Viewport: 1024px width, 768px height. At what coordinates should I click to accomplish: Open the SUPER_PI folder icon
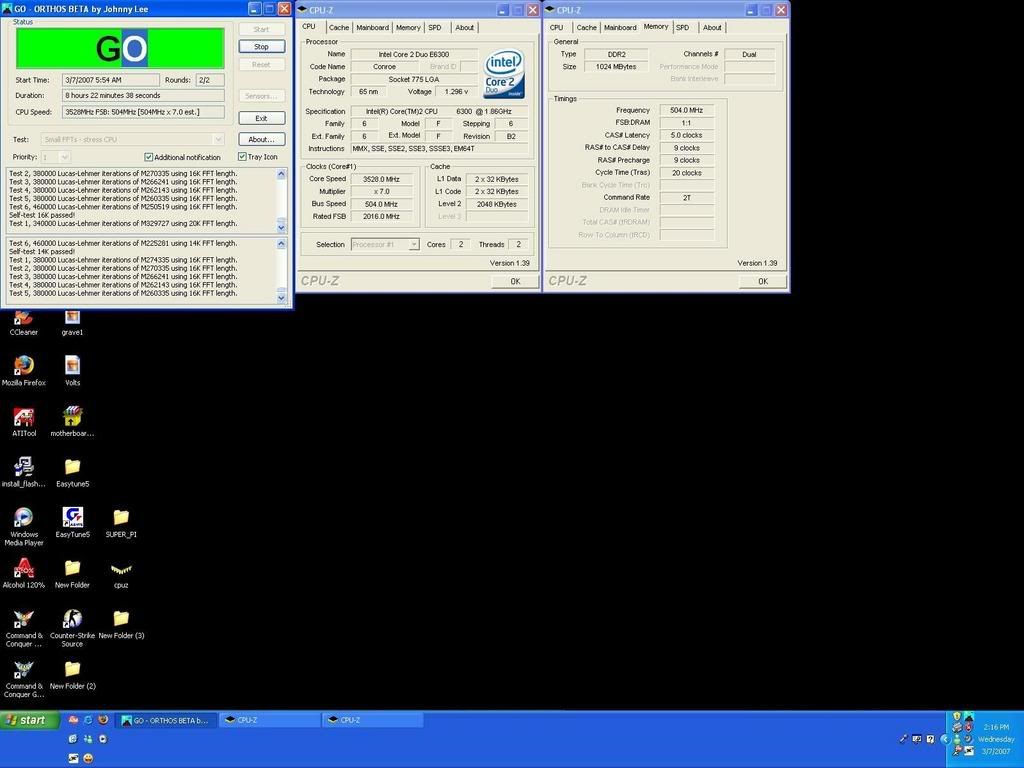click(121, 518)
